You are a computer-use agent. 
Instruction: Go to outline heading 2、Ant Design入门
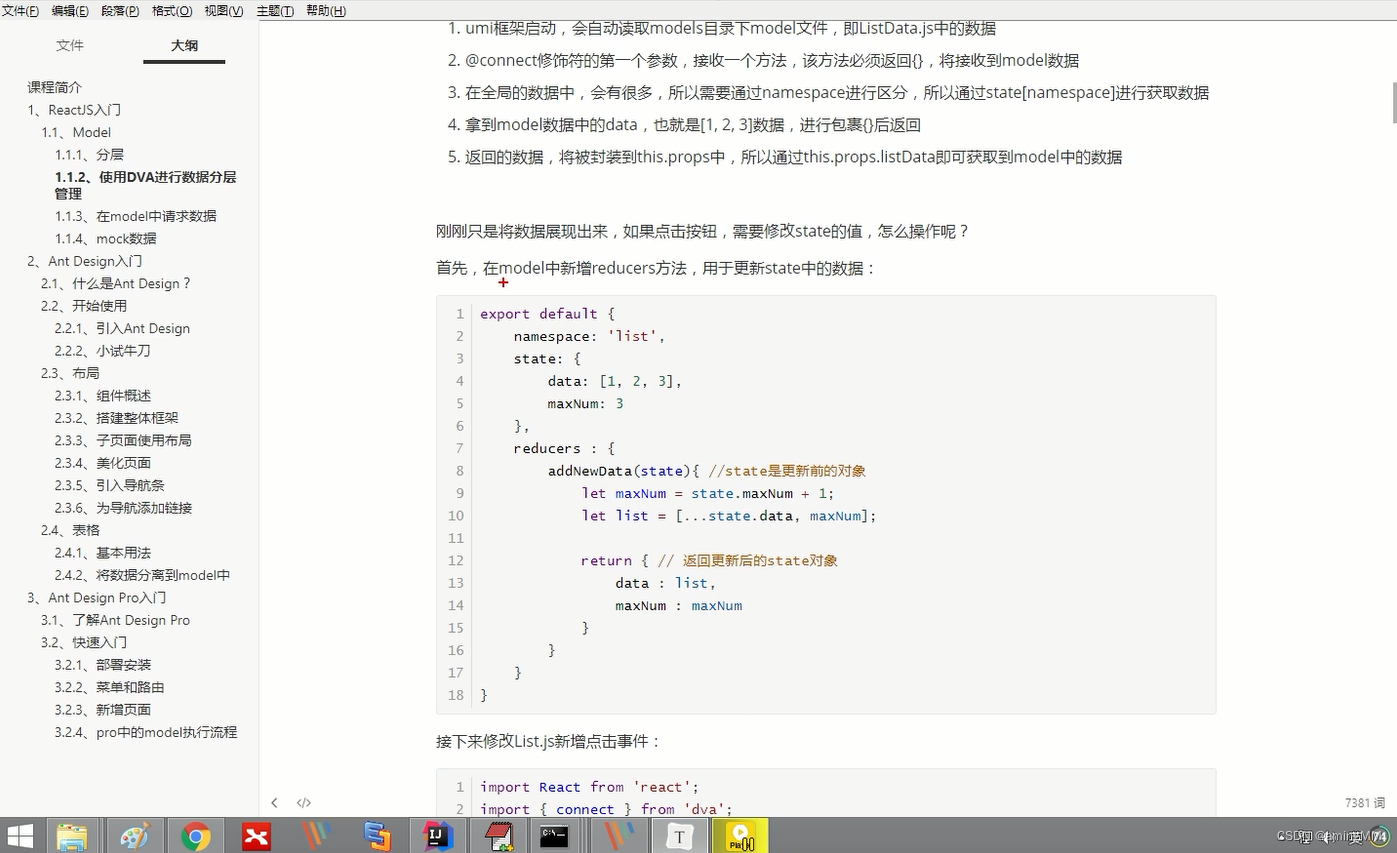click(85, 261)
